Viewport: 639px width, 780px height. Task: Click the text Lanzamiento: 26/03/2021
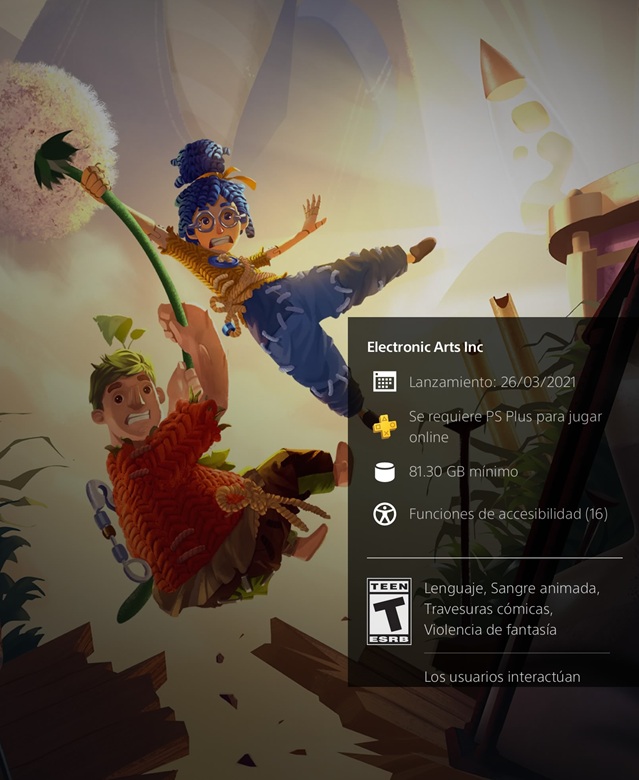coord(492,382)
